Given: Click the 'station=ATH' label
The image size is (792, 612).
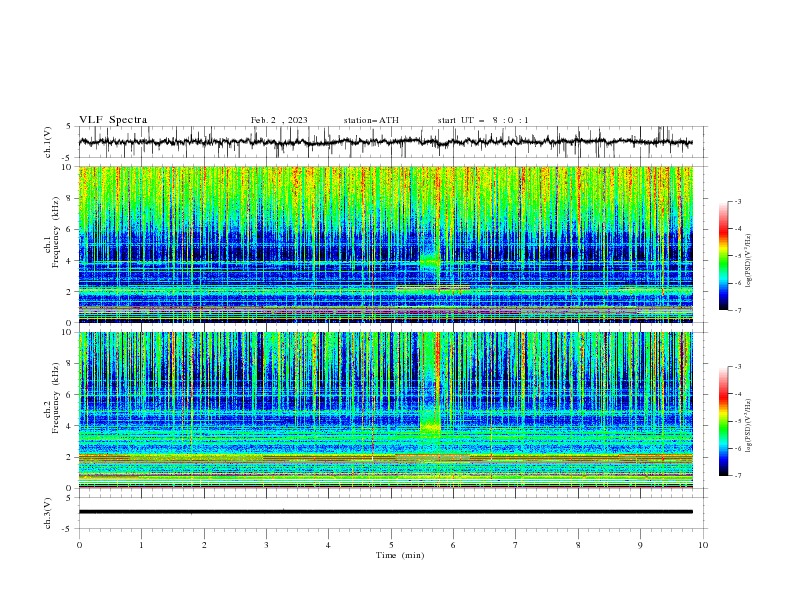Looking at the screenshot, I should [371, 120].
